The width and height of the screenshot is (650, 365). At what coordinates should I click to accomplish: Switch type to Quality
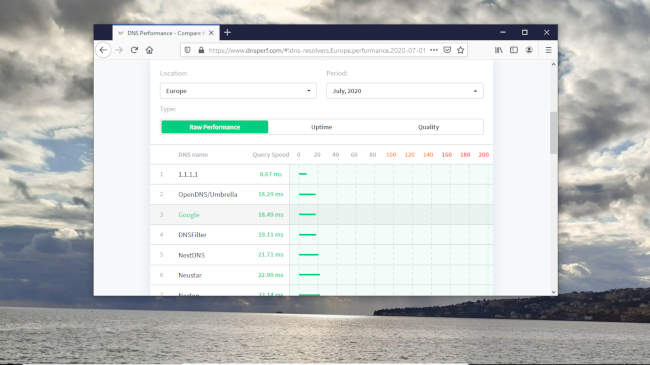(428, 127)
